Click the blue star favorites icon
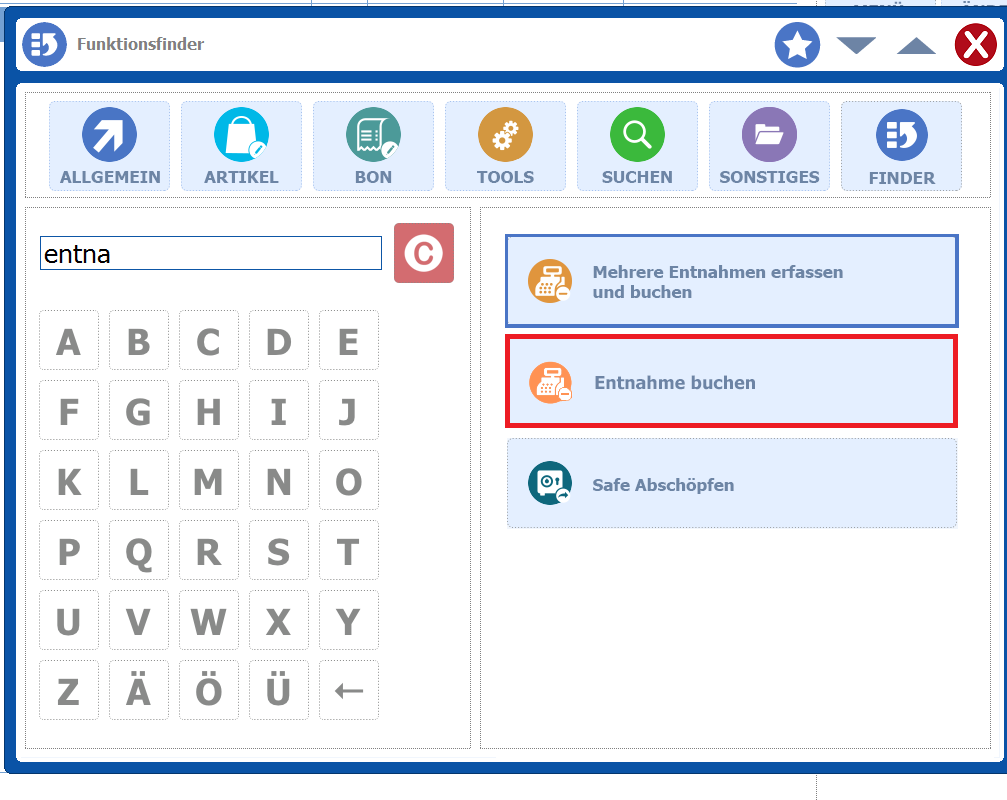The image size is (1007, 800). coord(797,45)
